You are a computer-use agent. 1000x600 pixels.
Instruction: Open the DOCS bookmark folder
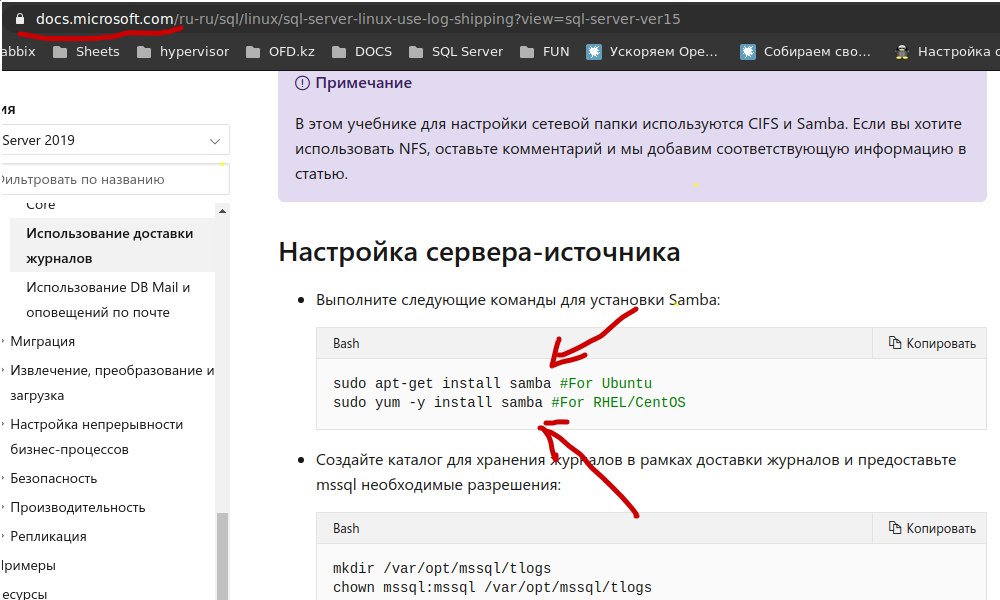pyautogui.click(x=362, y=52)
